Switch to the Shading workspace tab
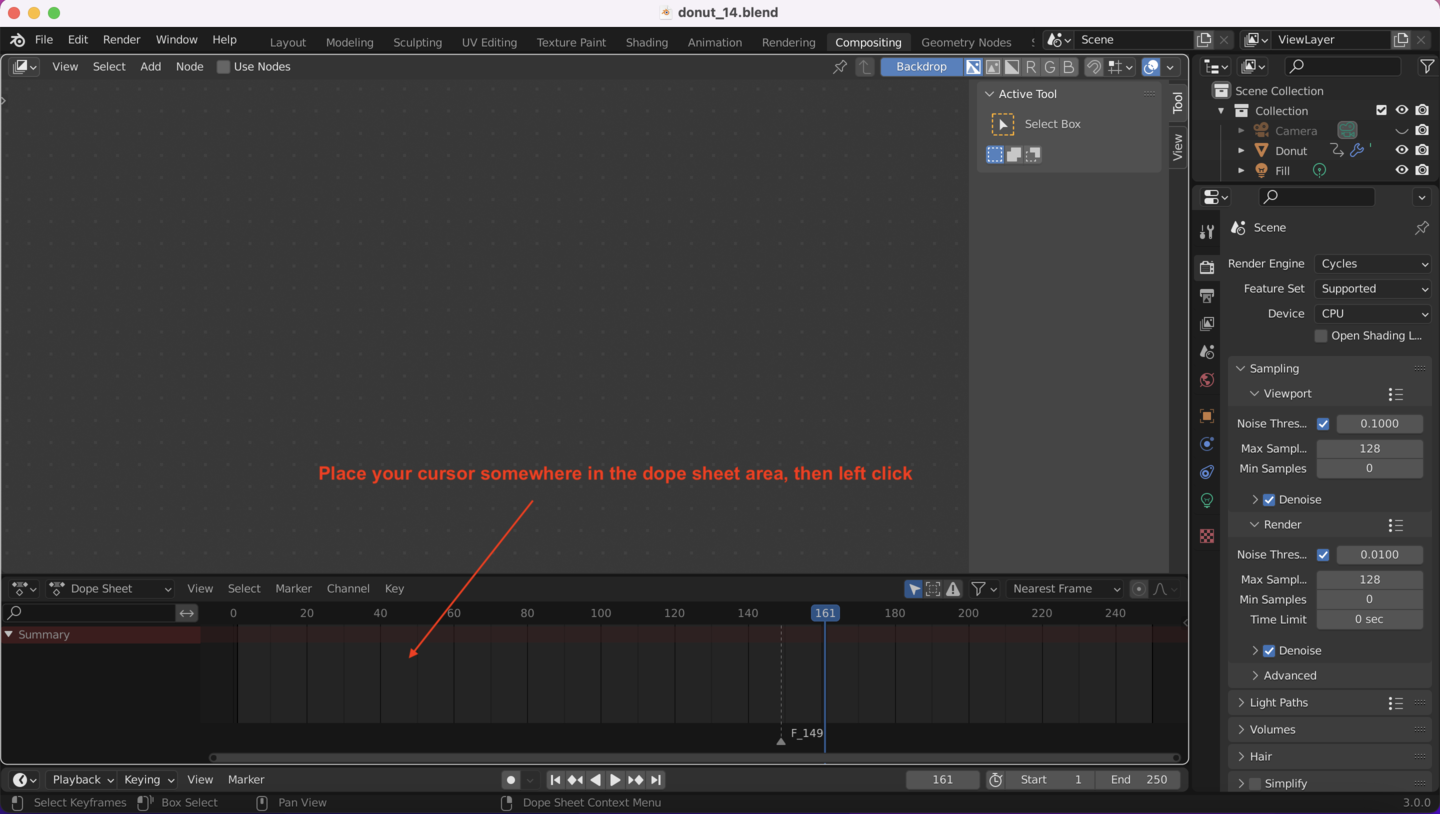The image size is (1440, 814). coord(646,42)
